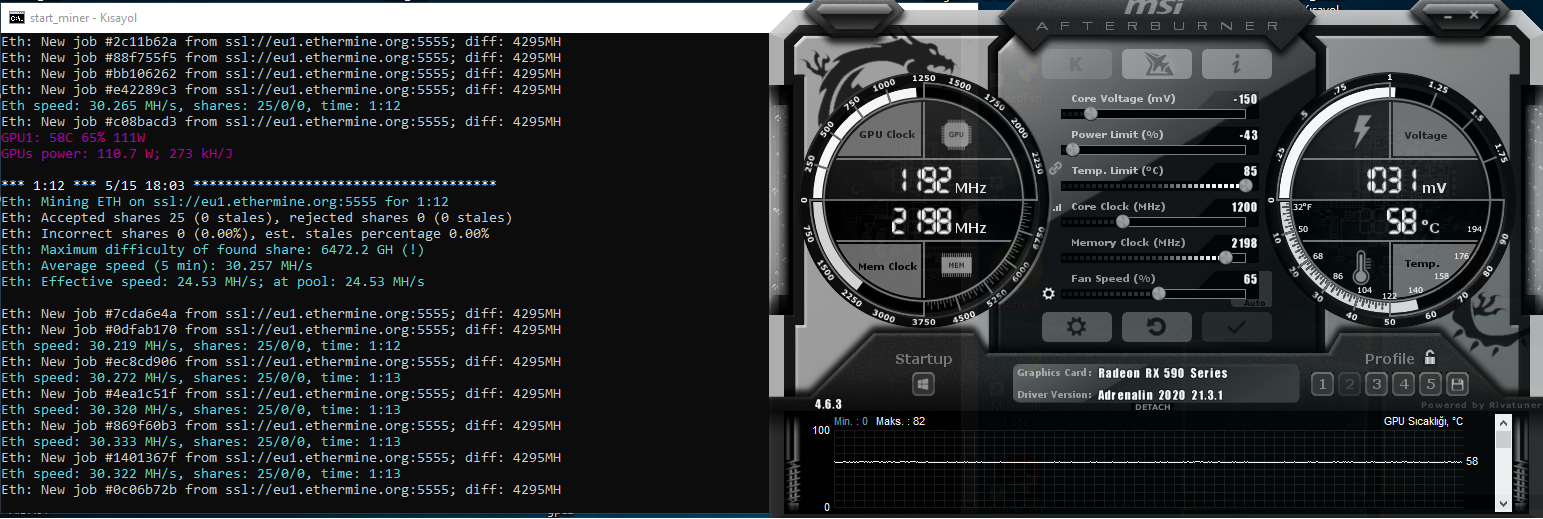The image size is (1543, 519).
Task: Click the Memory Clock value 2198
Action: [1244, 243]
